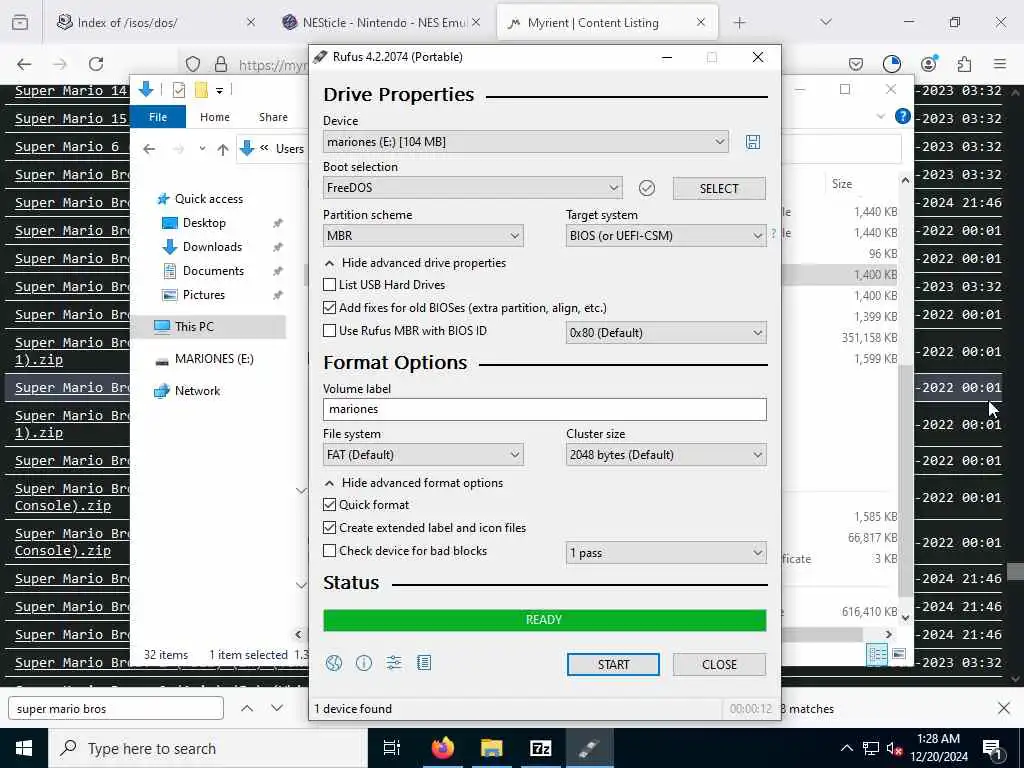Reload the Firefox page
Image resolution: width=1024 pixels, height=768 pixels.
tap(96, 64)
